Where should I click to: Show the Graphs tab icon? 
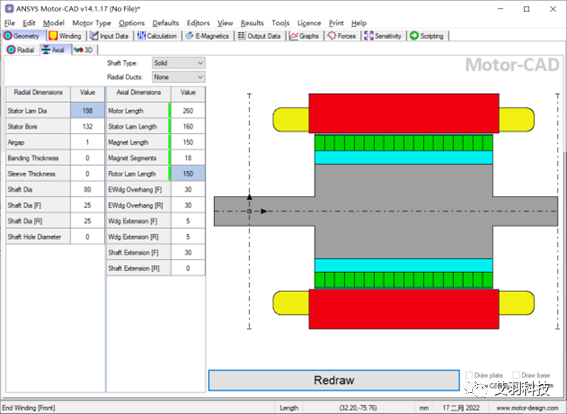coord(294,36)
